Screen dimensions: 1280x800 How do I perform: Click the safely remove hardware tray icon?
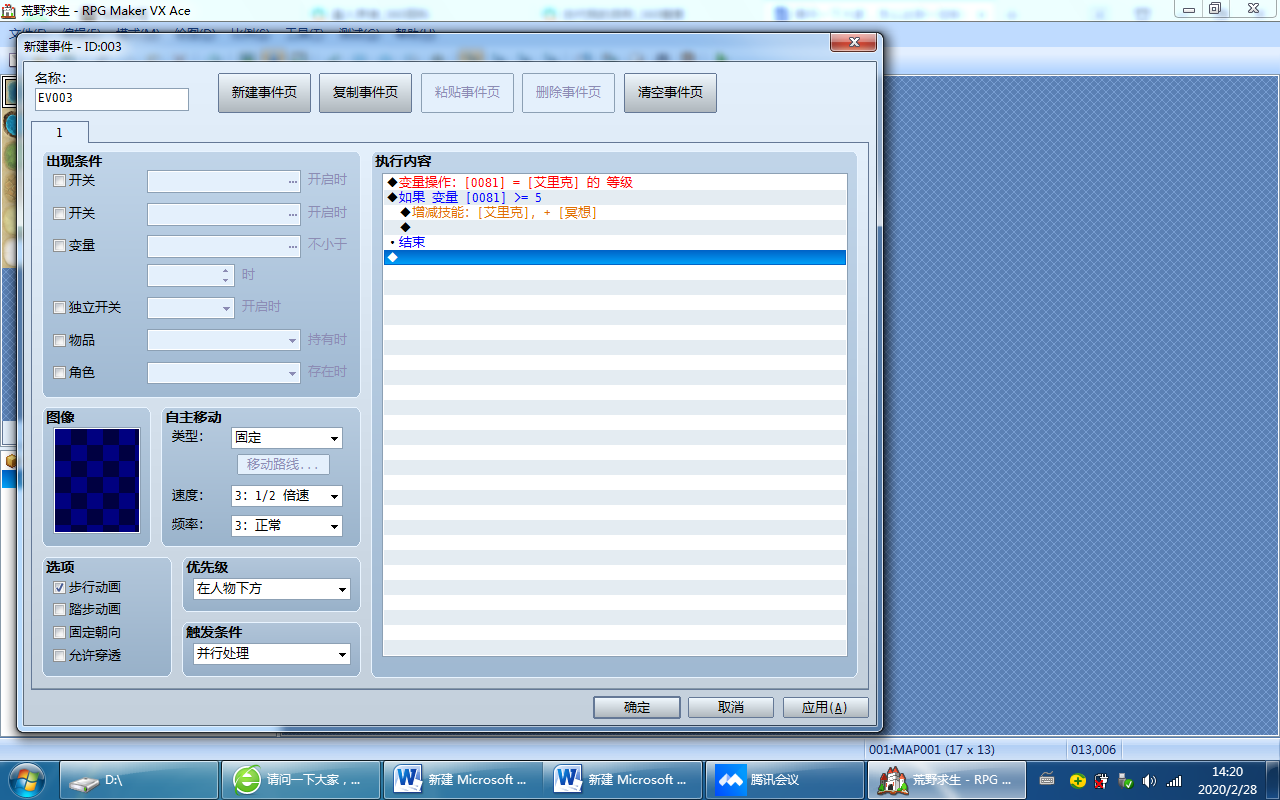coord(1125,780)
